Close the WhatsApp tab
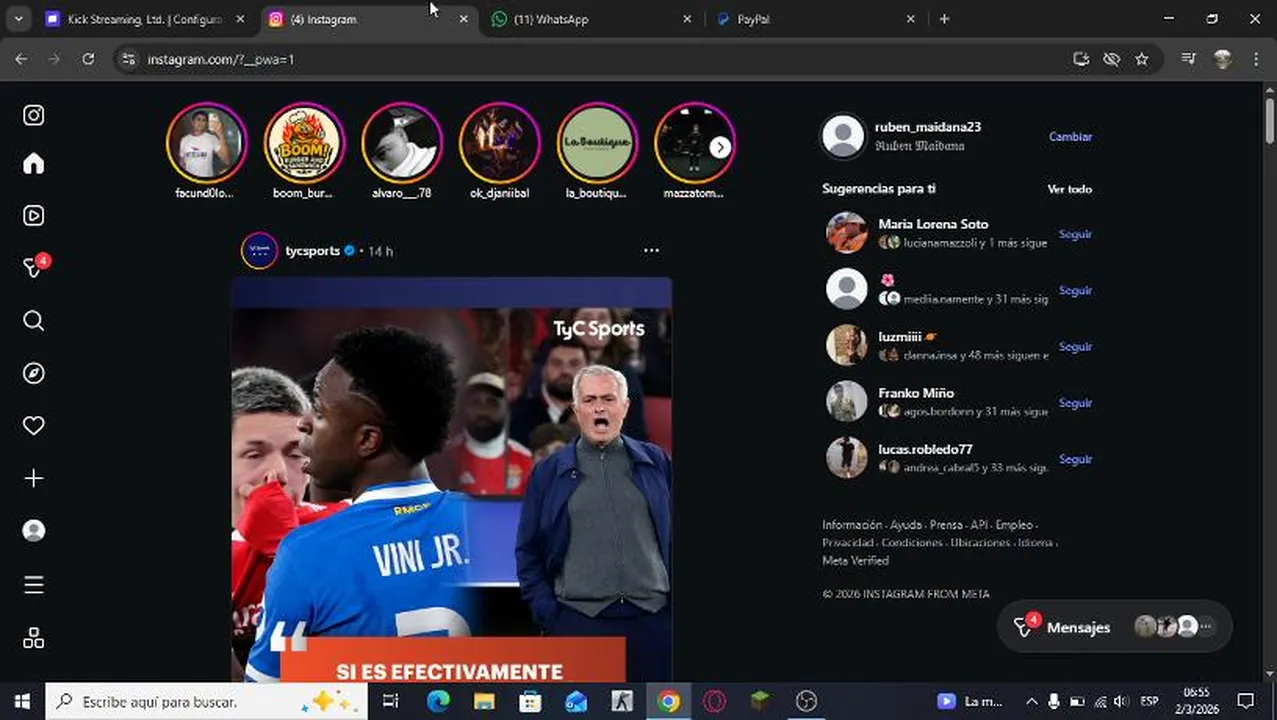This screenshot has width=1277, height=720. pos(687,19)
